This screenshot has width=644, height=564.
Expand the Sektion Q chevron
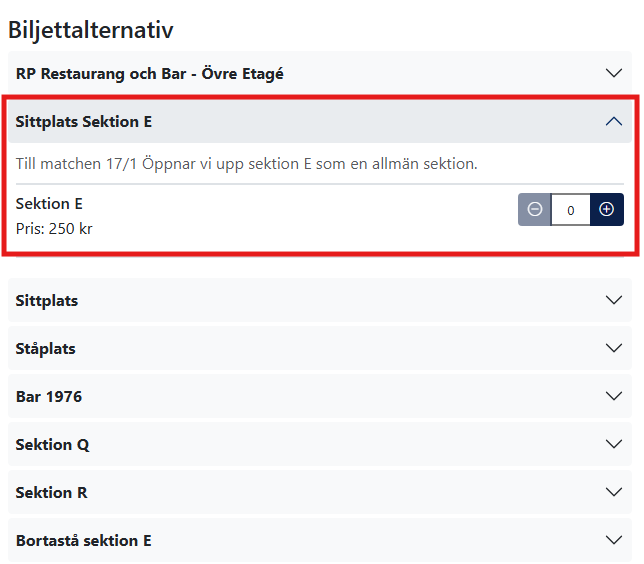click(x=614, y=444)
